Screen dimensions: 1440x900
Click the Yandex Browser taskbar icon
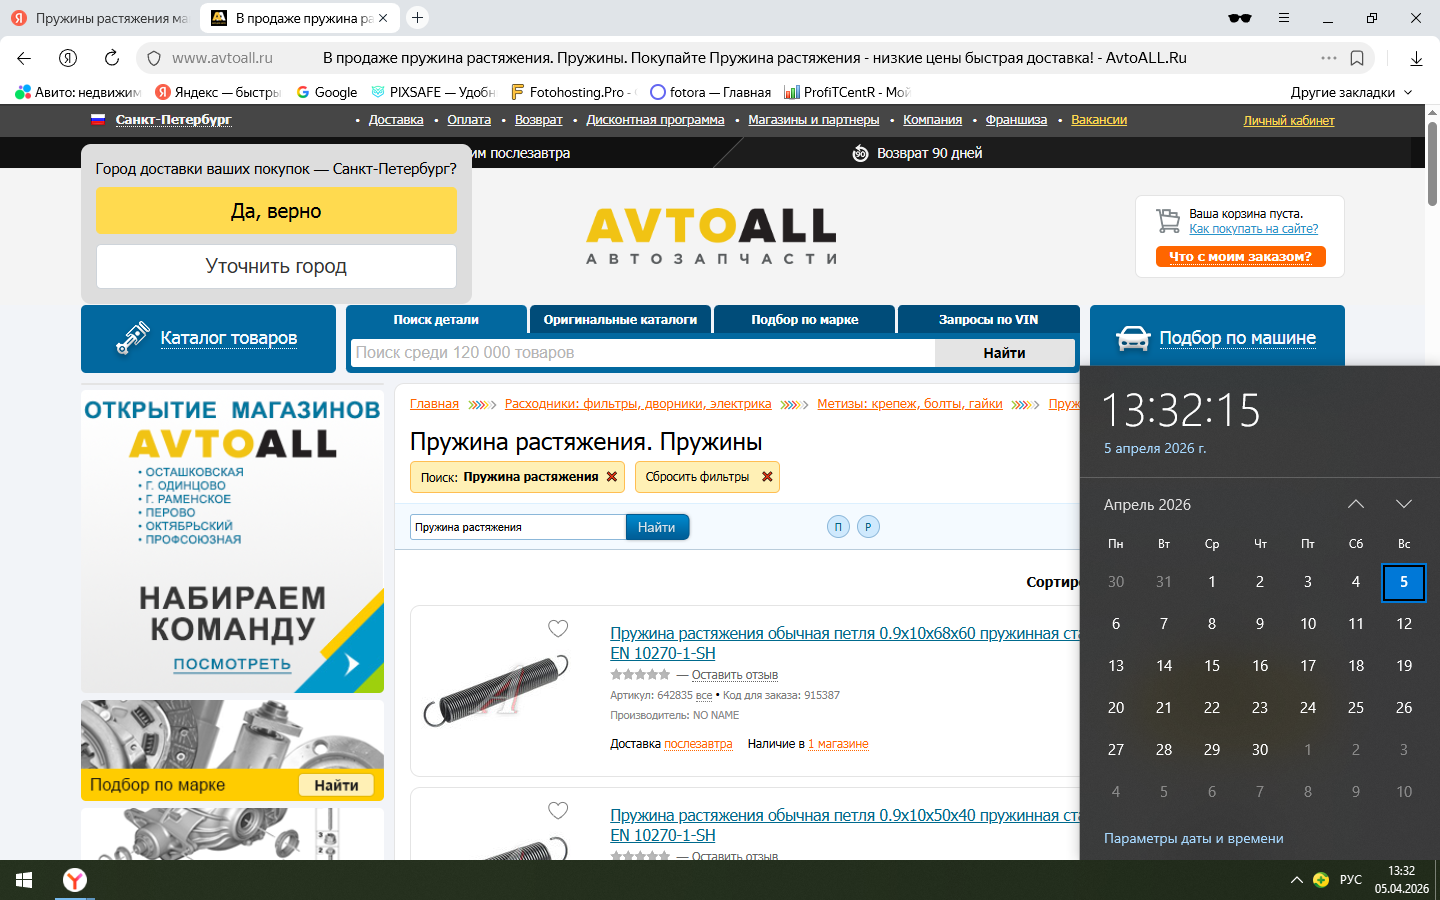[75, 880]
